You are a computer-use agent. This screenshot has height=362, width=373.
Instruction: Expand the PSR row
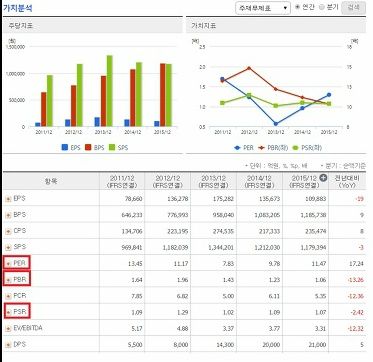point(8,312)
